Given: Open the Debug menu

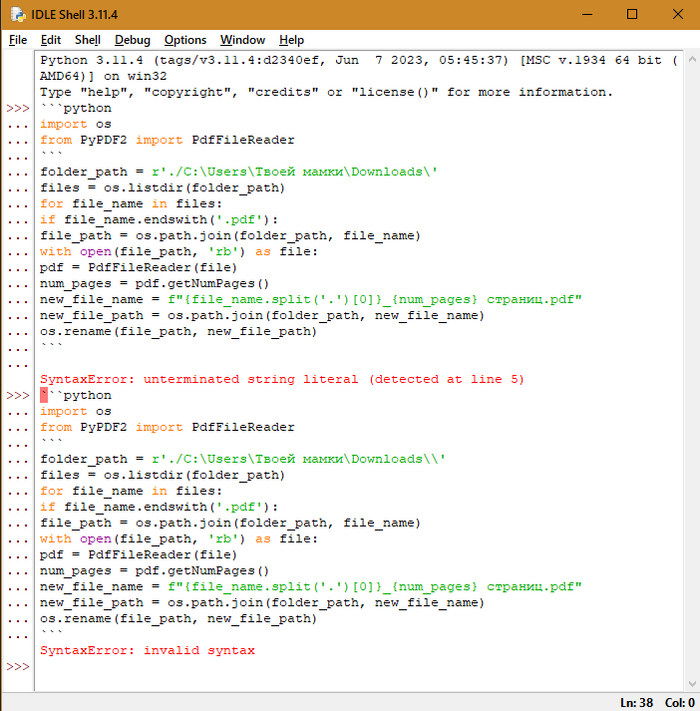Looking at the screenshot, I should [x=132, y=40].
